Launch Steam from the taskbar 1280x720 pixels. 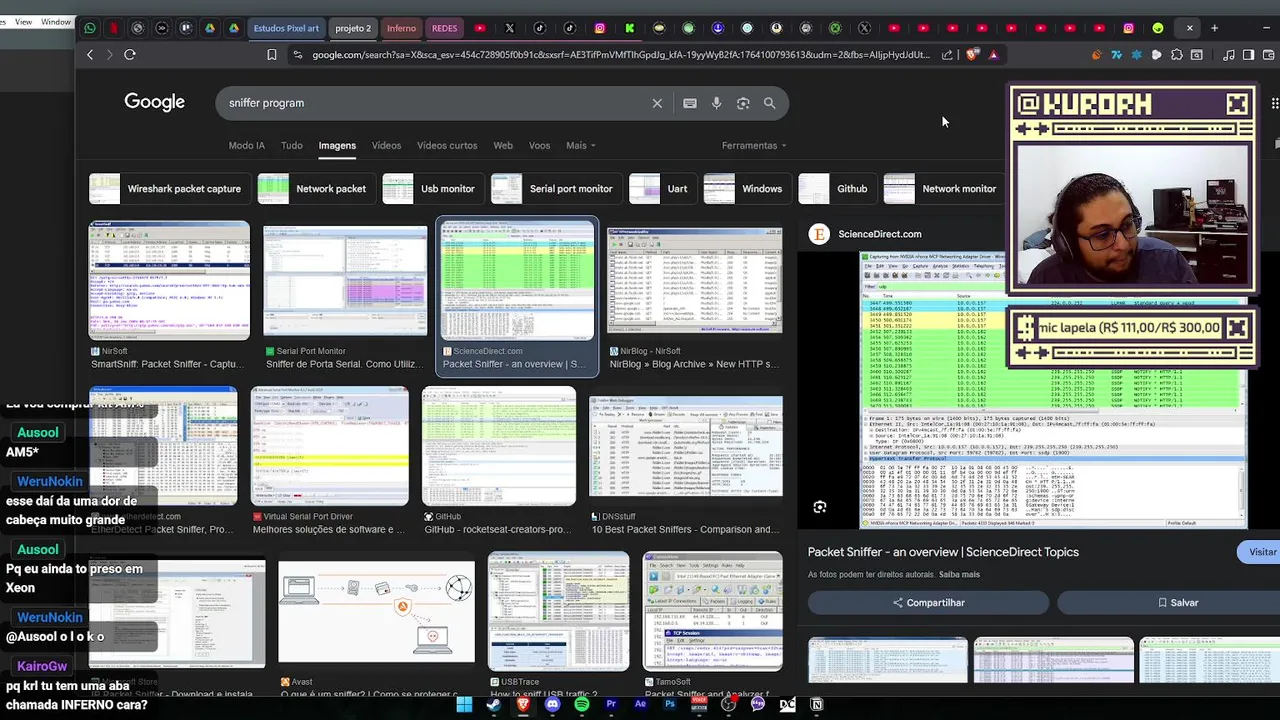point(494,704)
